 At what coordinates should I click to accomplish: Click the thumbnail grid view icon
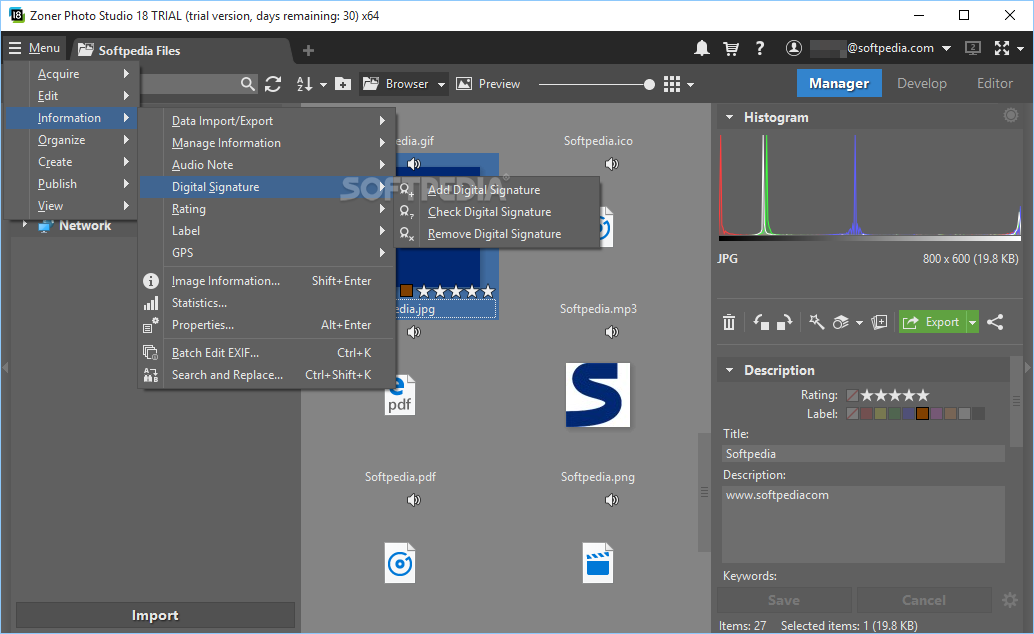671,84
